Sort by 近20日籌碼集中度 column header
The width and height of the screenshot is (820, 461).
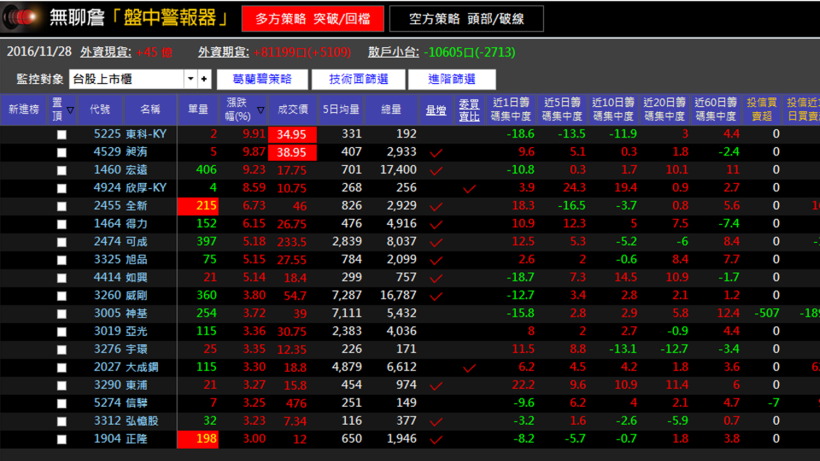pyautogui.click(x=664, y=109)
